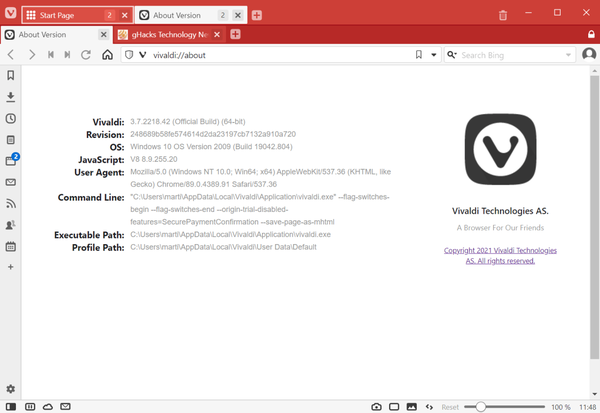The image size is (600, 413).
Task: Reload the current page
Action: click(x=86, y=55)
